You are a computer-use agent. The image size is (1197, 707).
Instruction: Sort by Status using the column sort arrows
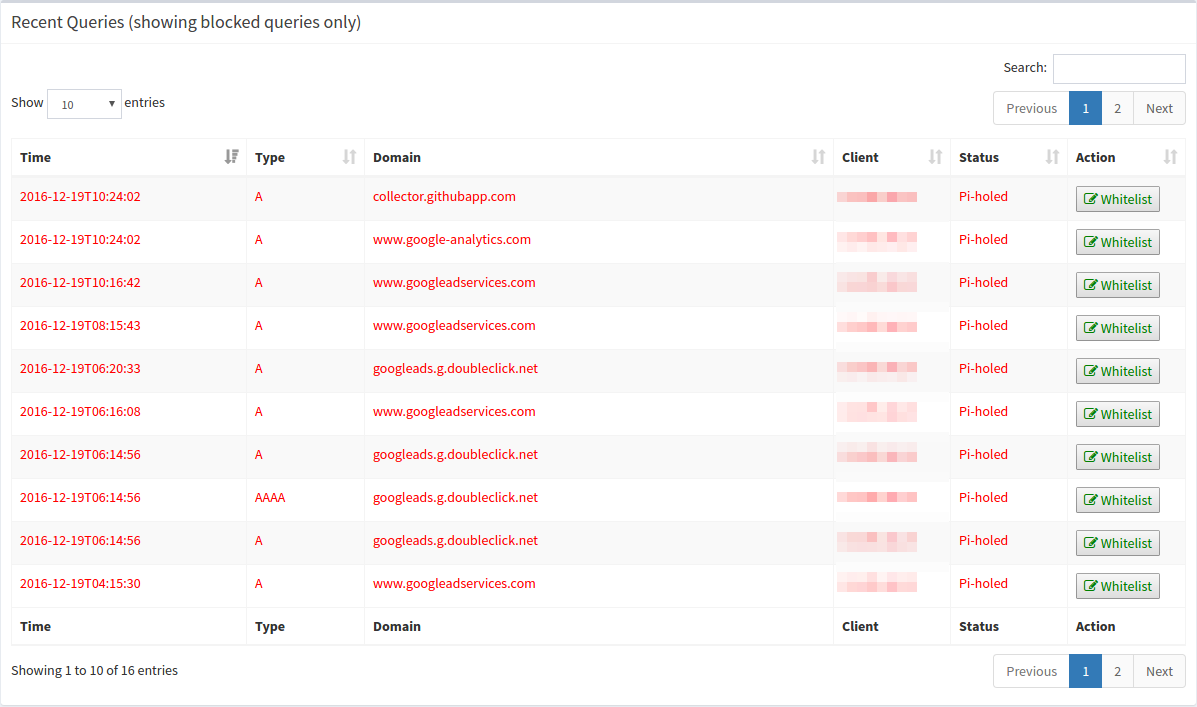(x=1052, y=157)
